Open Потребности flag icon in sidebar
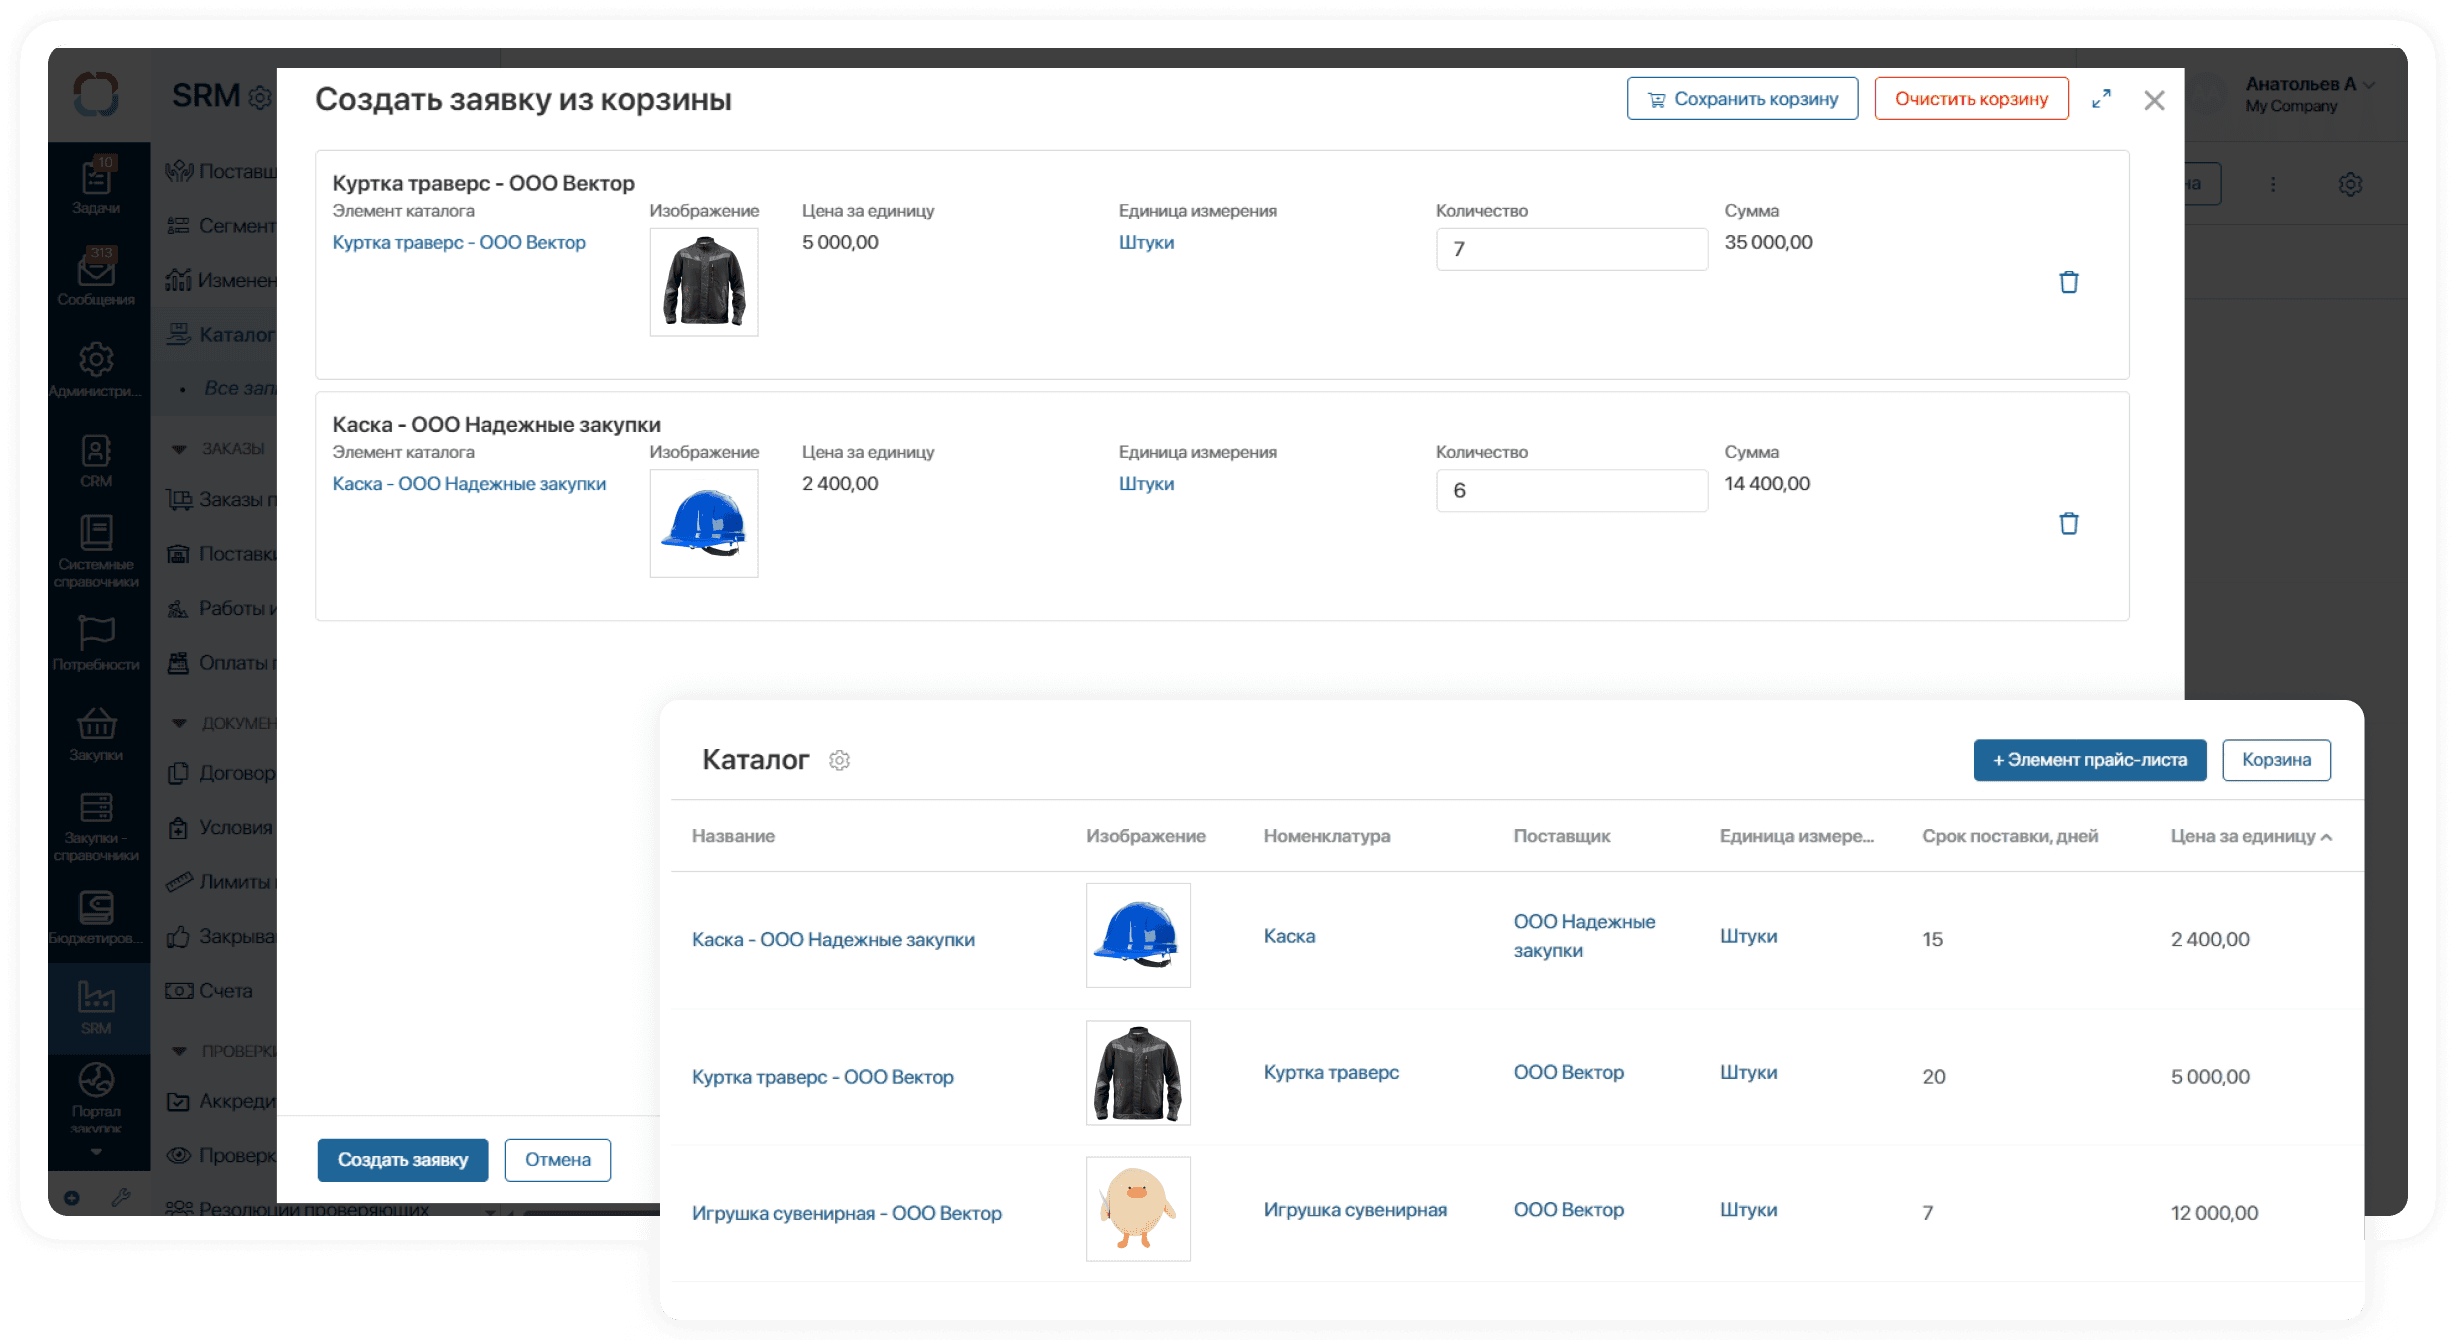2456x1340 pixels. coord(96,642)
